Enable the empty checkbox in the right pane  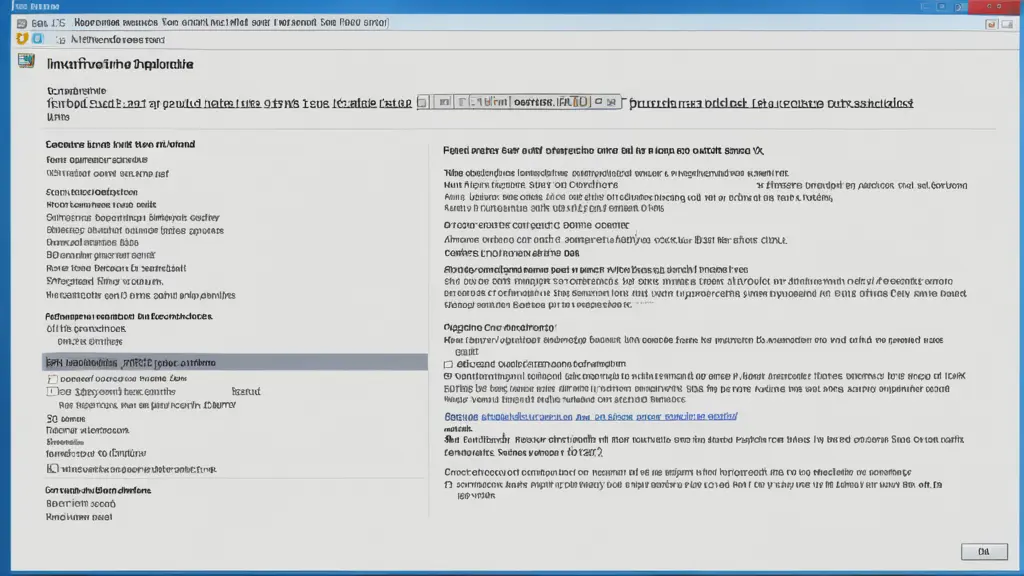tap(448, 364)
